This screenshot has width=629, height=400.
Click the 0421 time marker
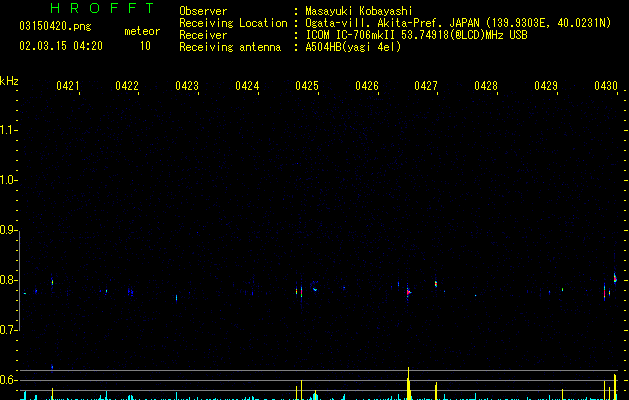pyautogui.click(x=67, y=86)
